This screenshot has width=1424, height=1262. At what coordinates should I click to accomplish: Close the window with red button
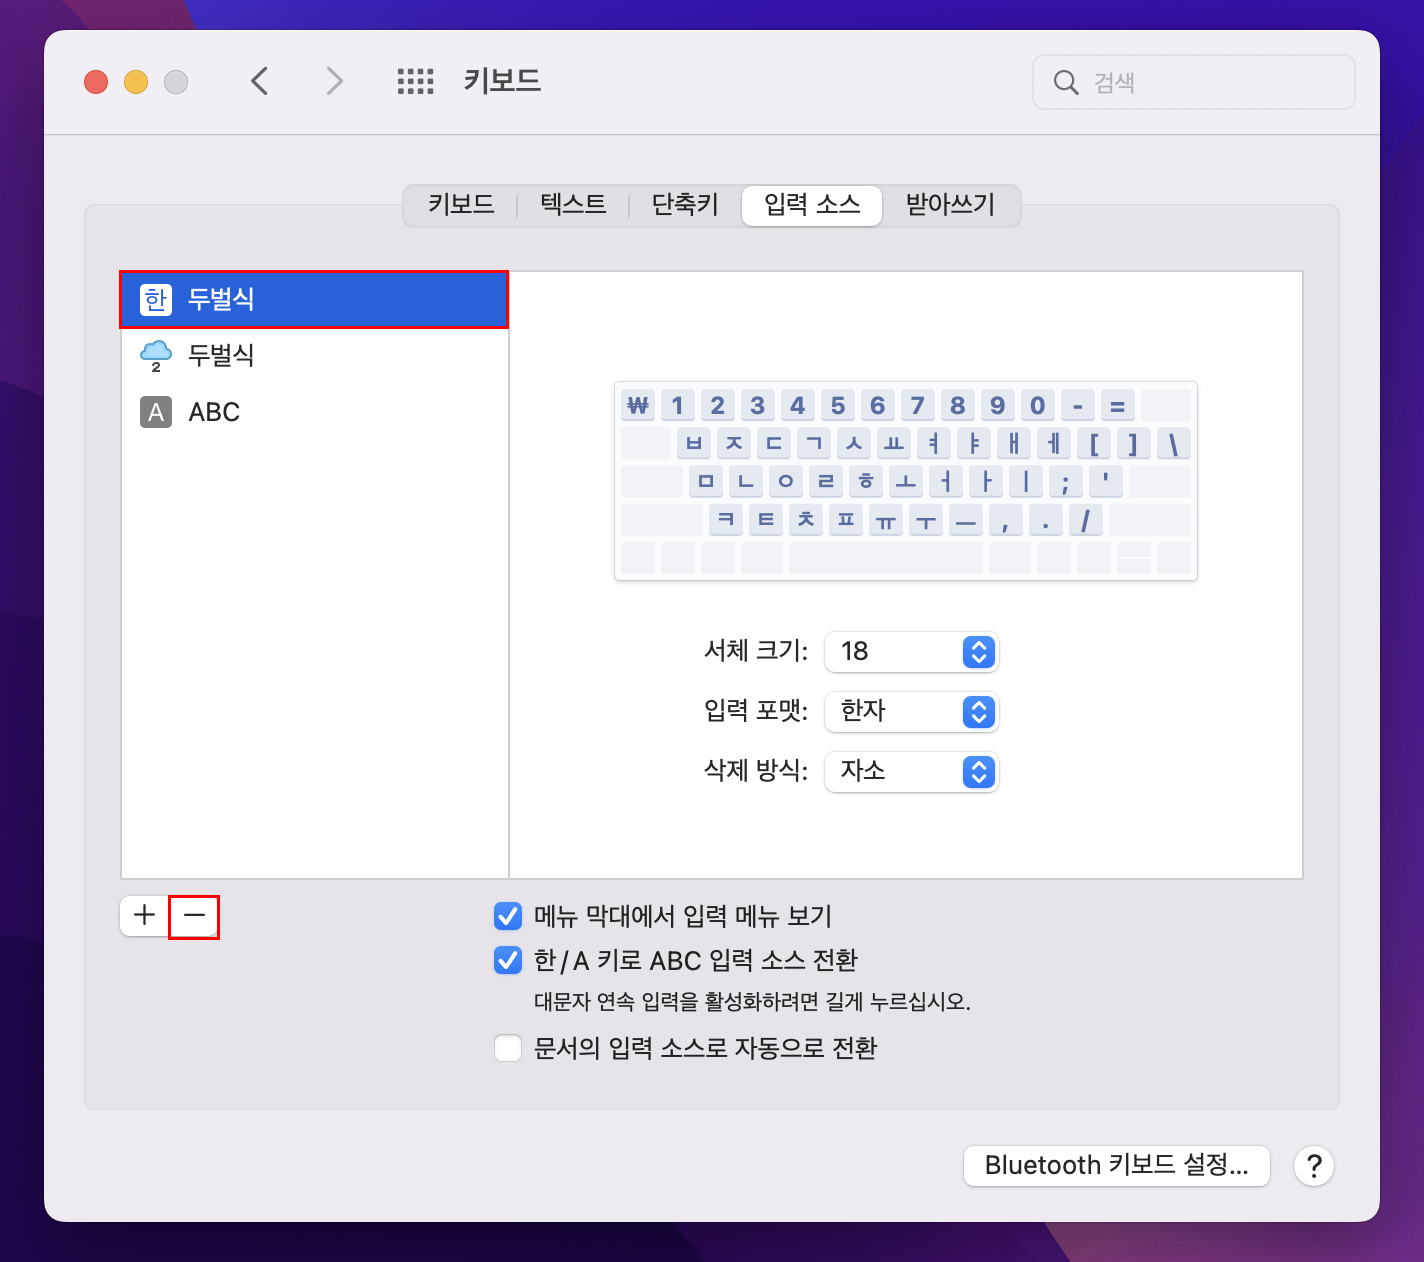(x=96, y=82)
